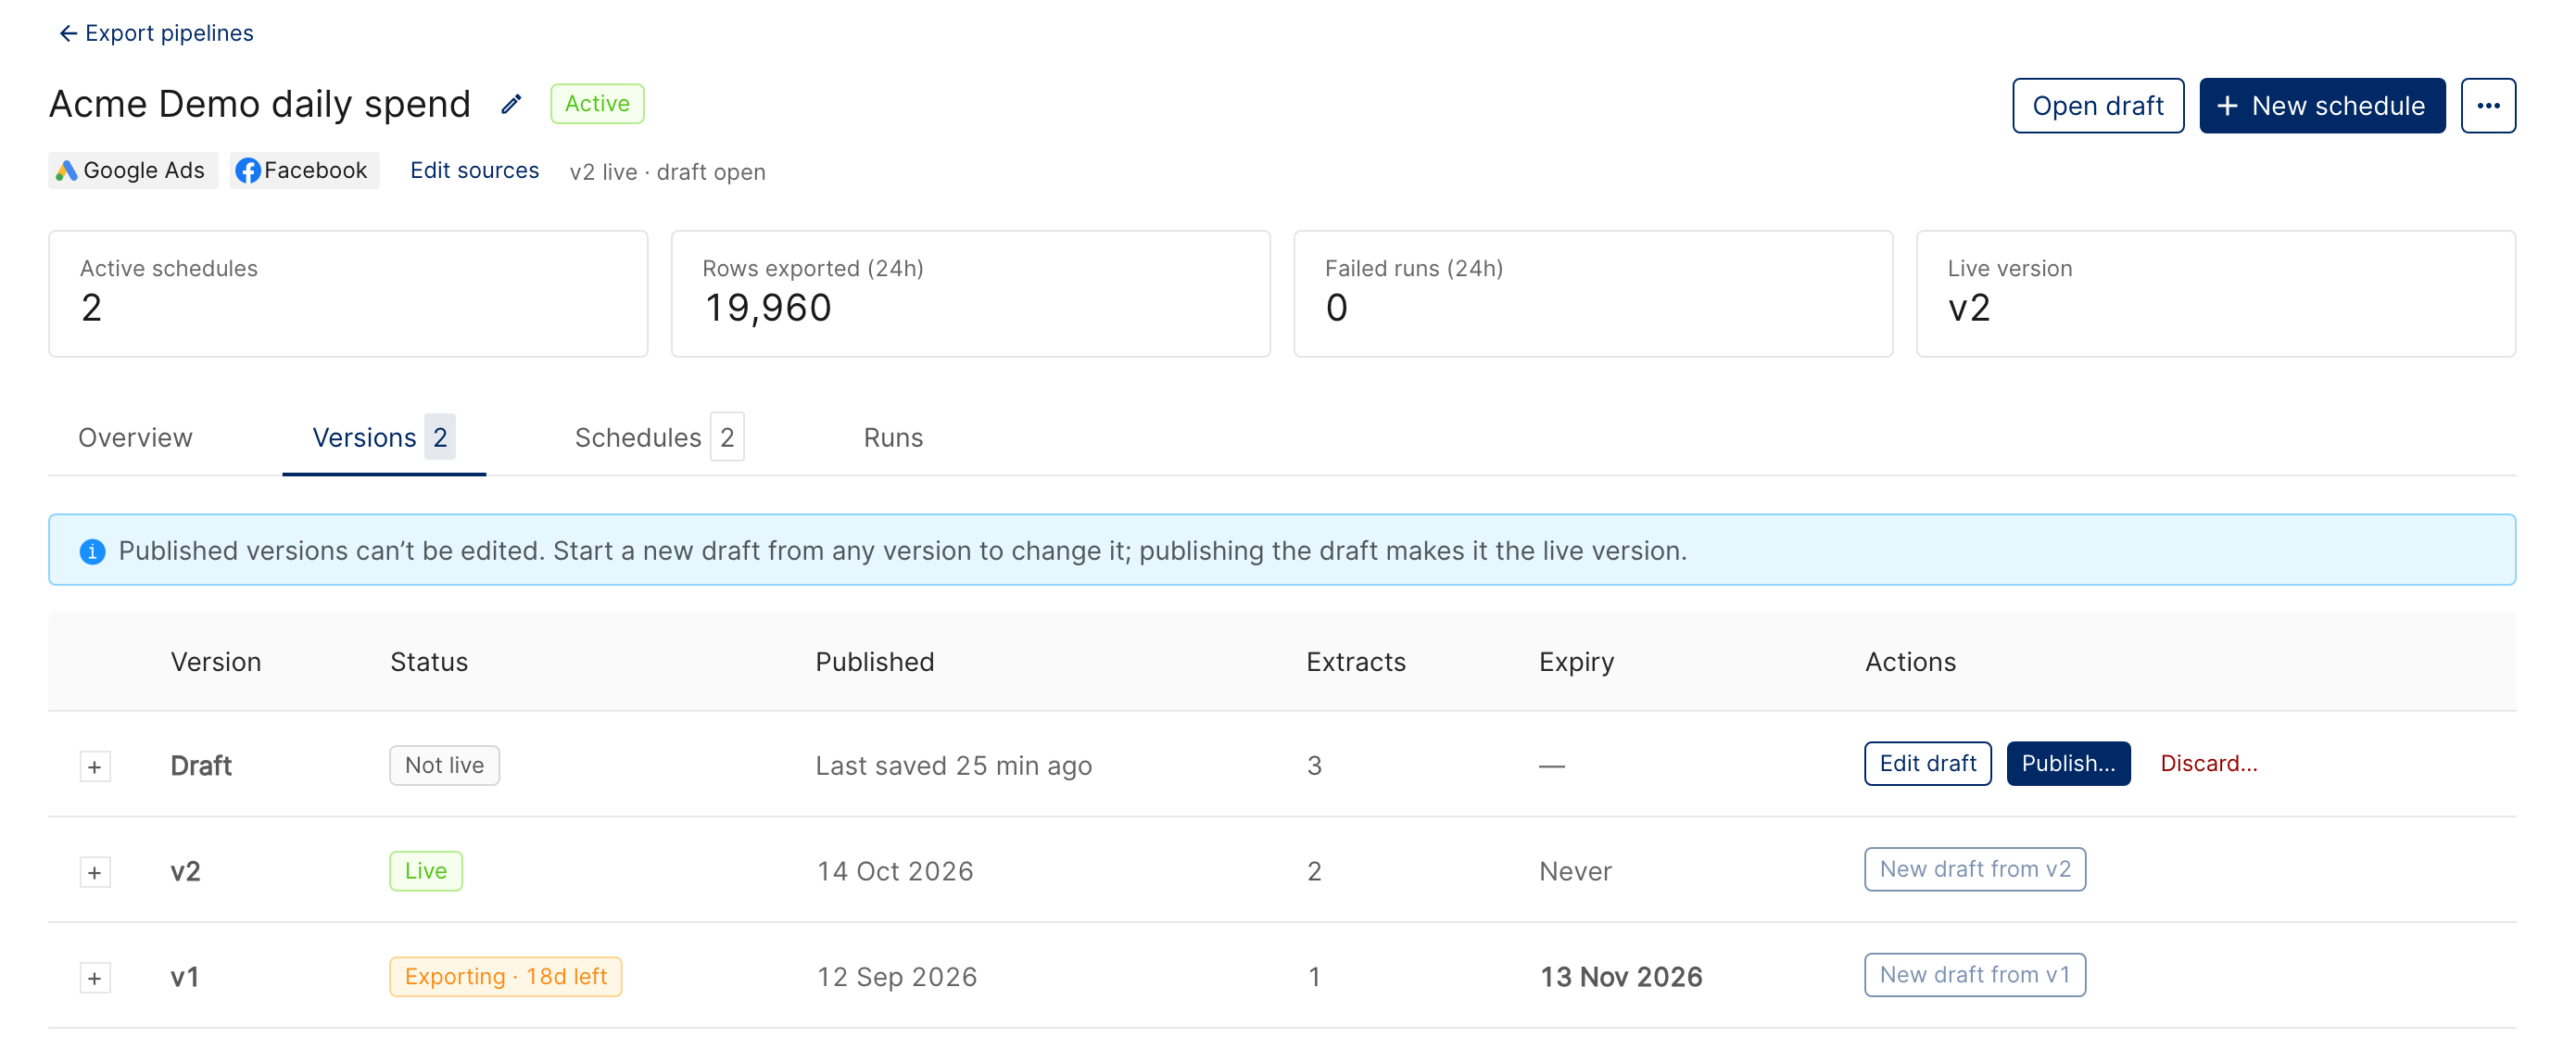This screenshot has width=2576, height=1038.
Task: Click Edit draft in Draft row
Action: click(1927, 763)
